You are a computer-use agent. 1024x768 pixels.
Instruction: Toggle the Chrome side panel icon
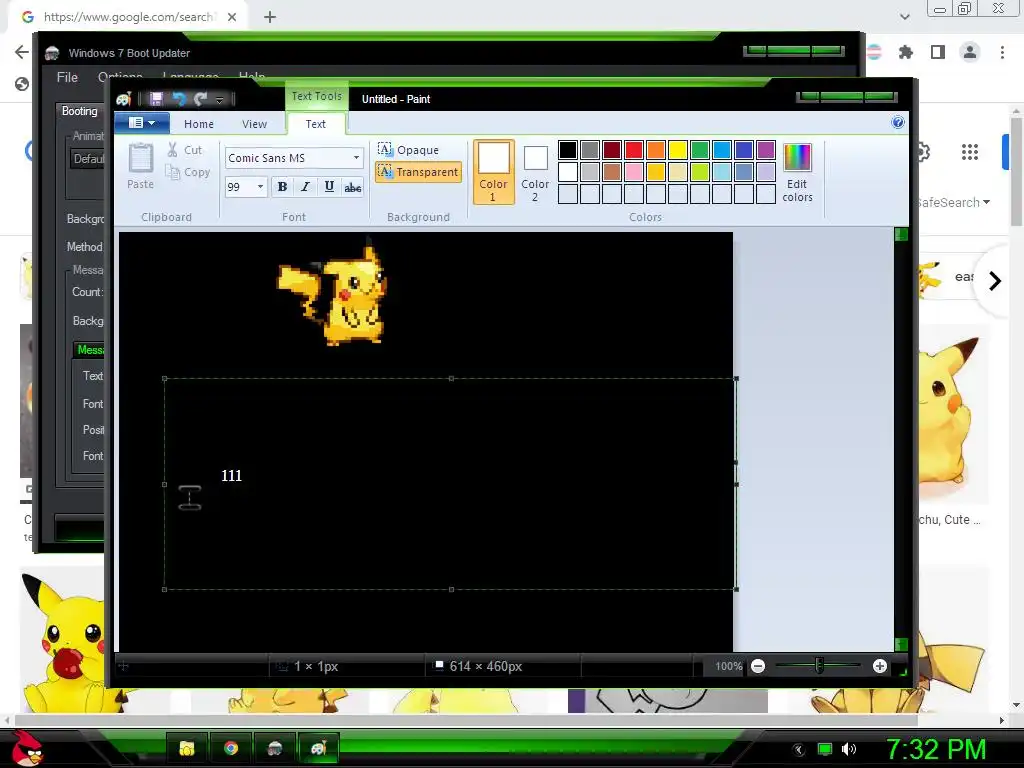coord(938,52)
